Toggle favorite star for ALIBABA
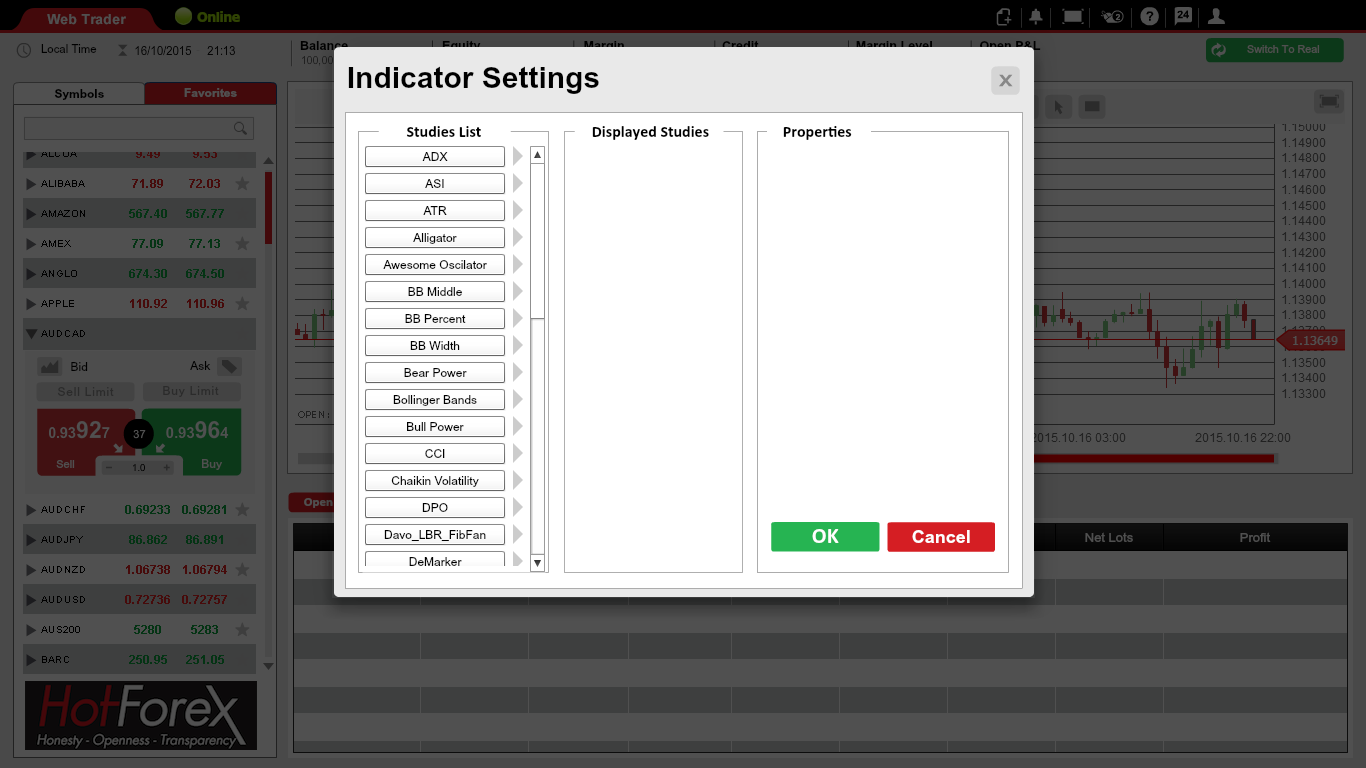Screen dimensions: 1366x768 point(242,184)
